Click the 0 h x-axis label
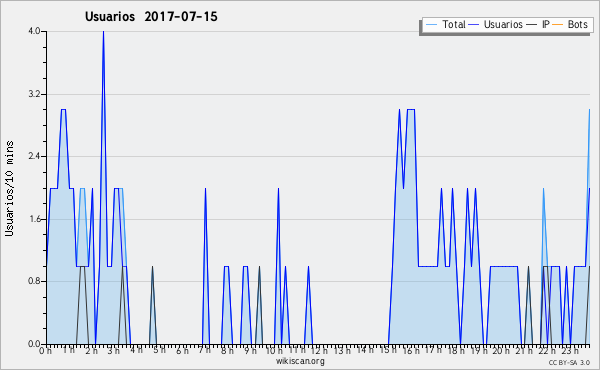The width and height of the screenshot is (600, 370). coord(46,350)
